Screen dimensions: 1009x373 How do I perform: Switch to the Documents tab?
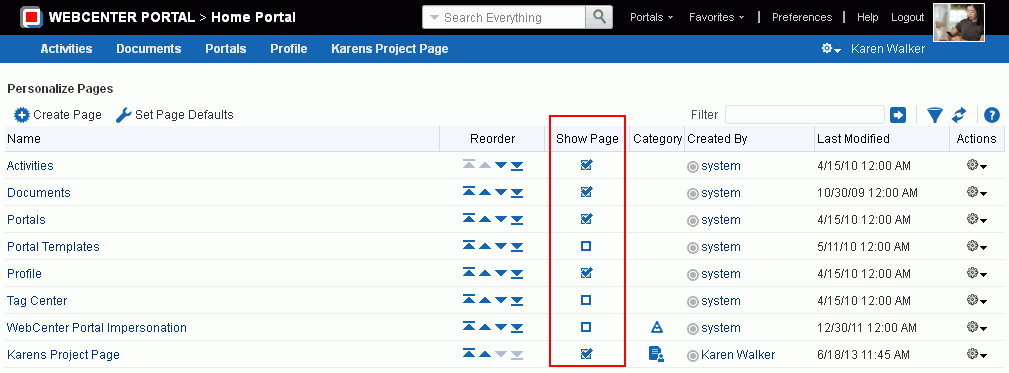tap(149, 49)
